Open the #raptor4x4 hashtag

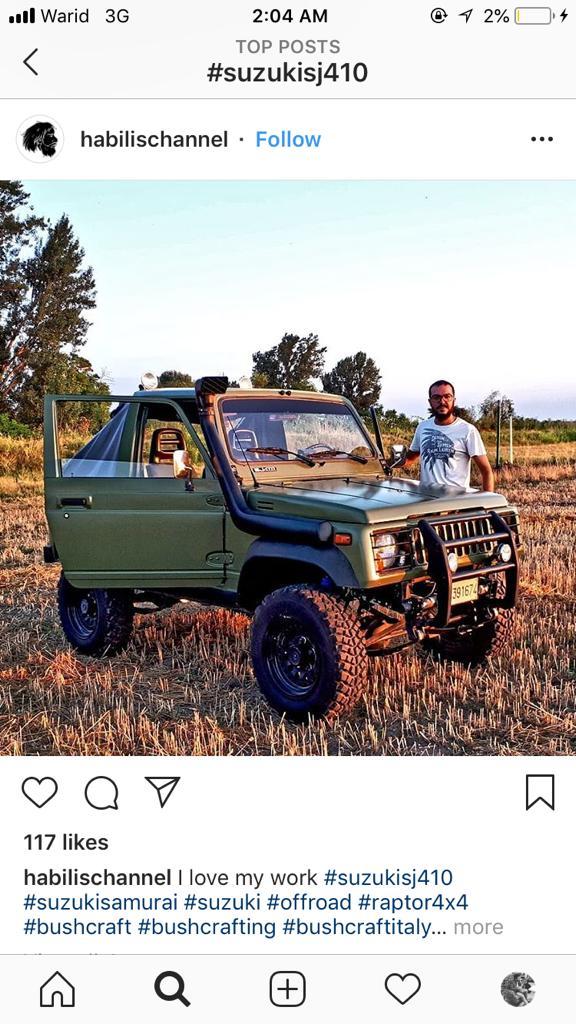[413, 902]
